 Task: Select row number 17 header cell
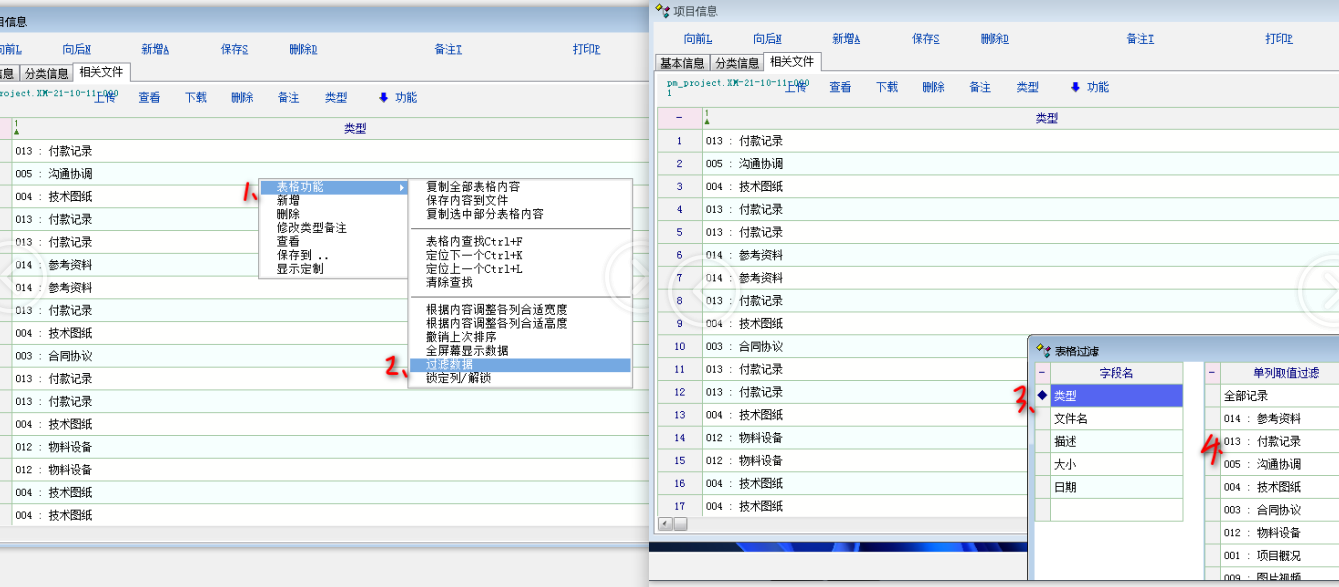679,507
